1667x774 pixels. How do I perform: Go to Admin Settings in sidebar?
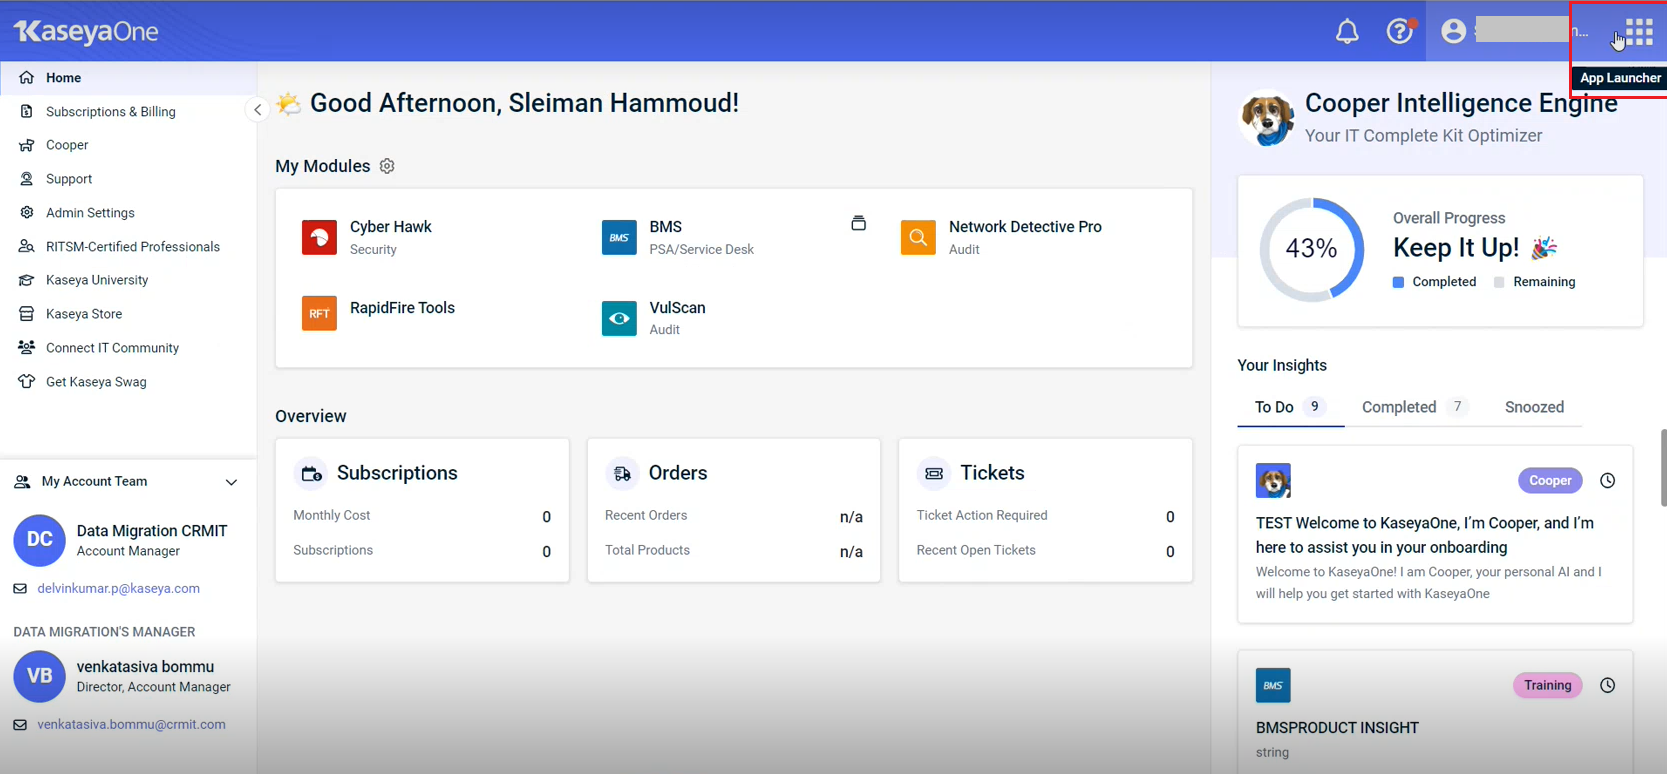(x=90, y=213)
